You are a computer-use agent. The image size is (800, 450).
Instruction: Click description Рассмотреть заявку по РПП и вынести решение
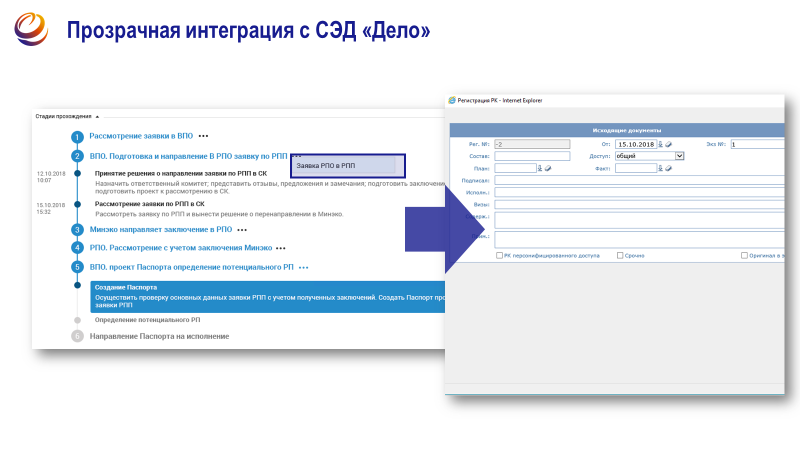pos(219,214)
